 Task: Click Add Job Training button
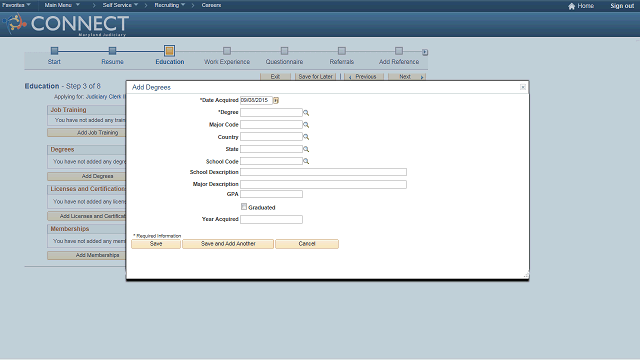point(87,133)
